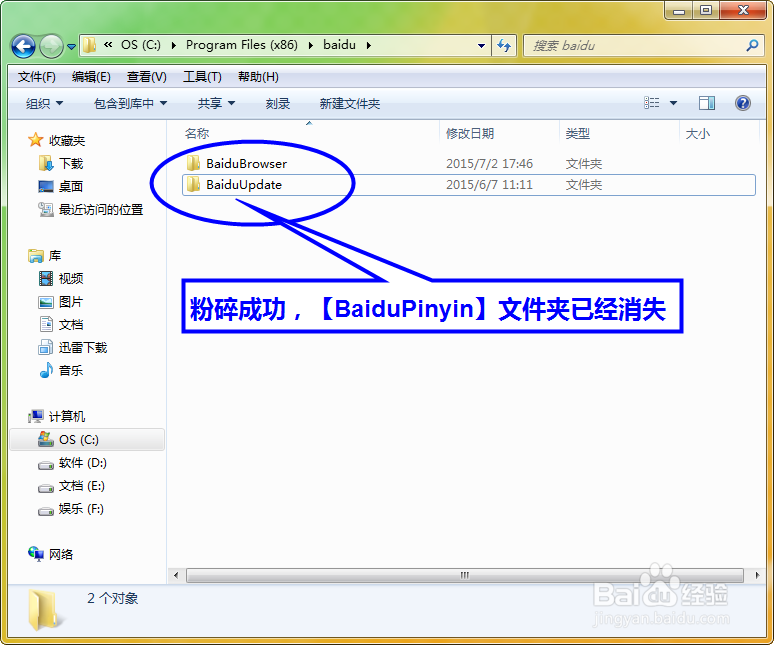The image size is (774, 645).
Task: Open the 查看(V) menu
Action: (x=147, y=77)
